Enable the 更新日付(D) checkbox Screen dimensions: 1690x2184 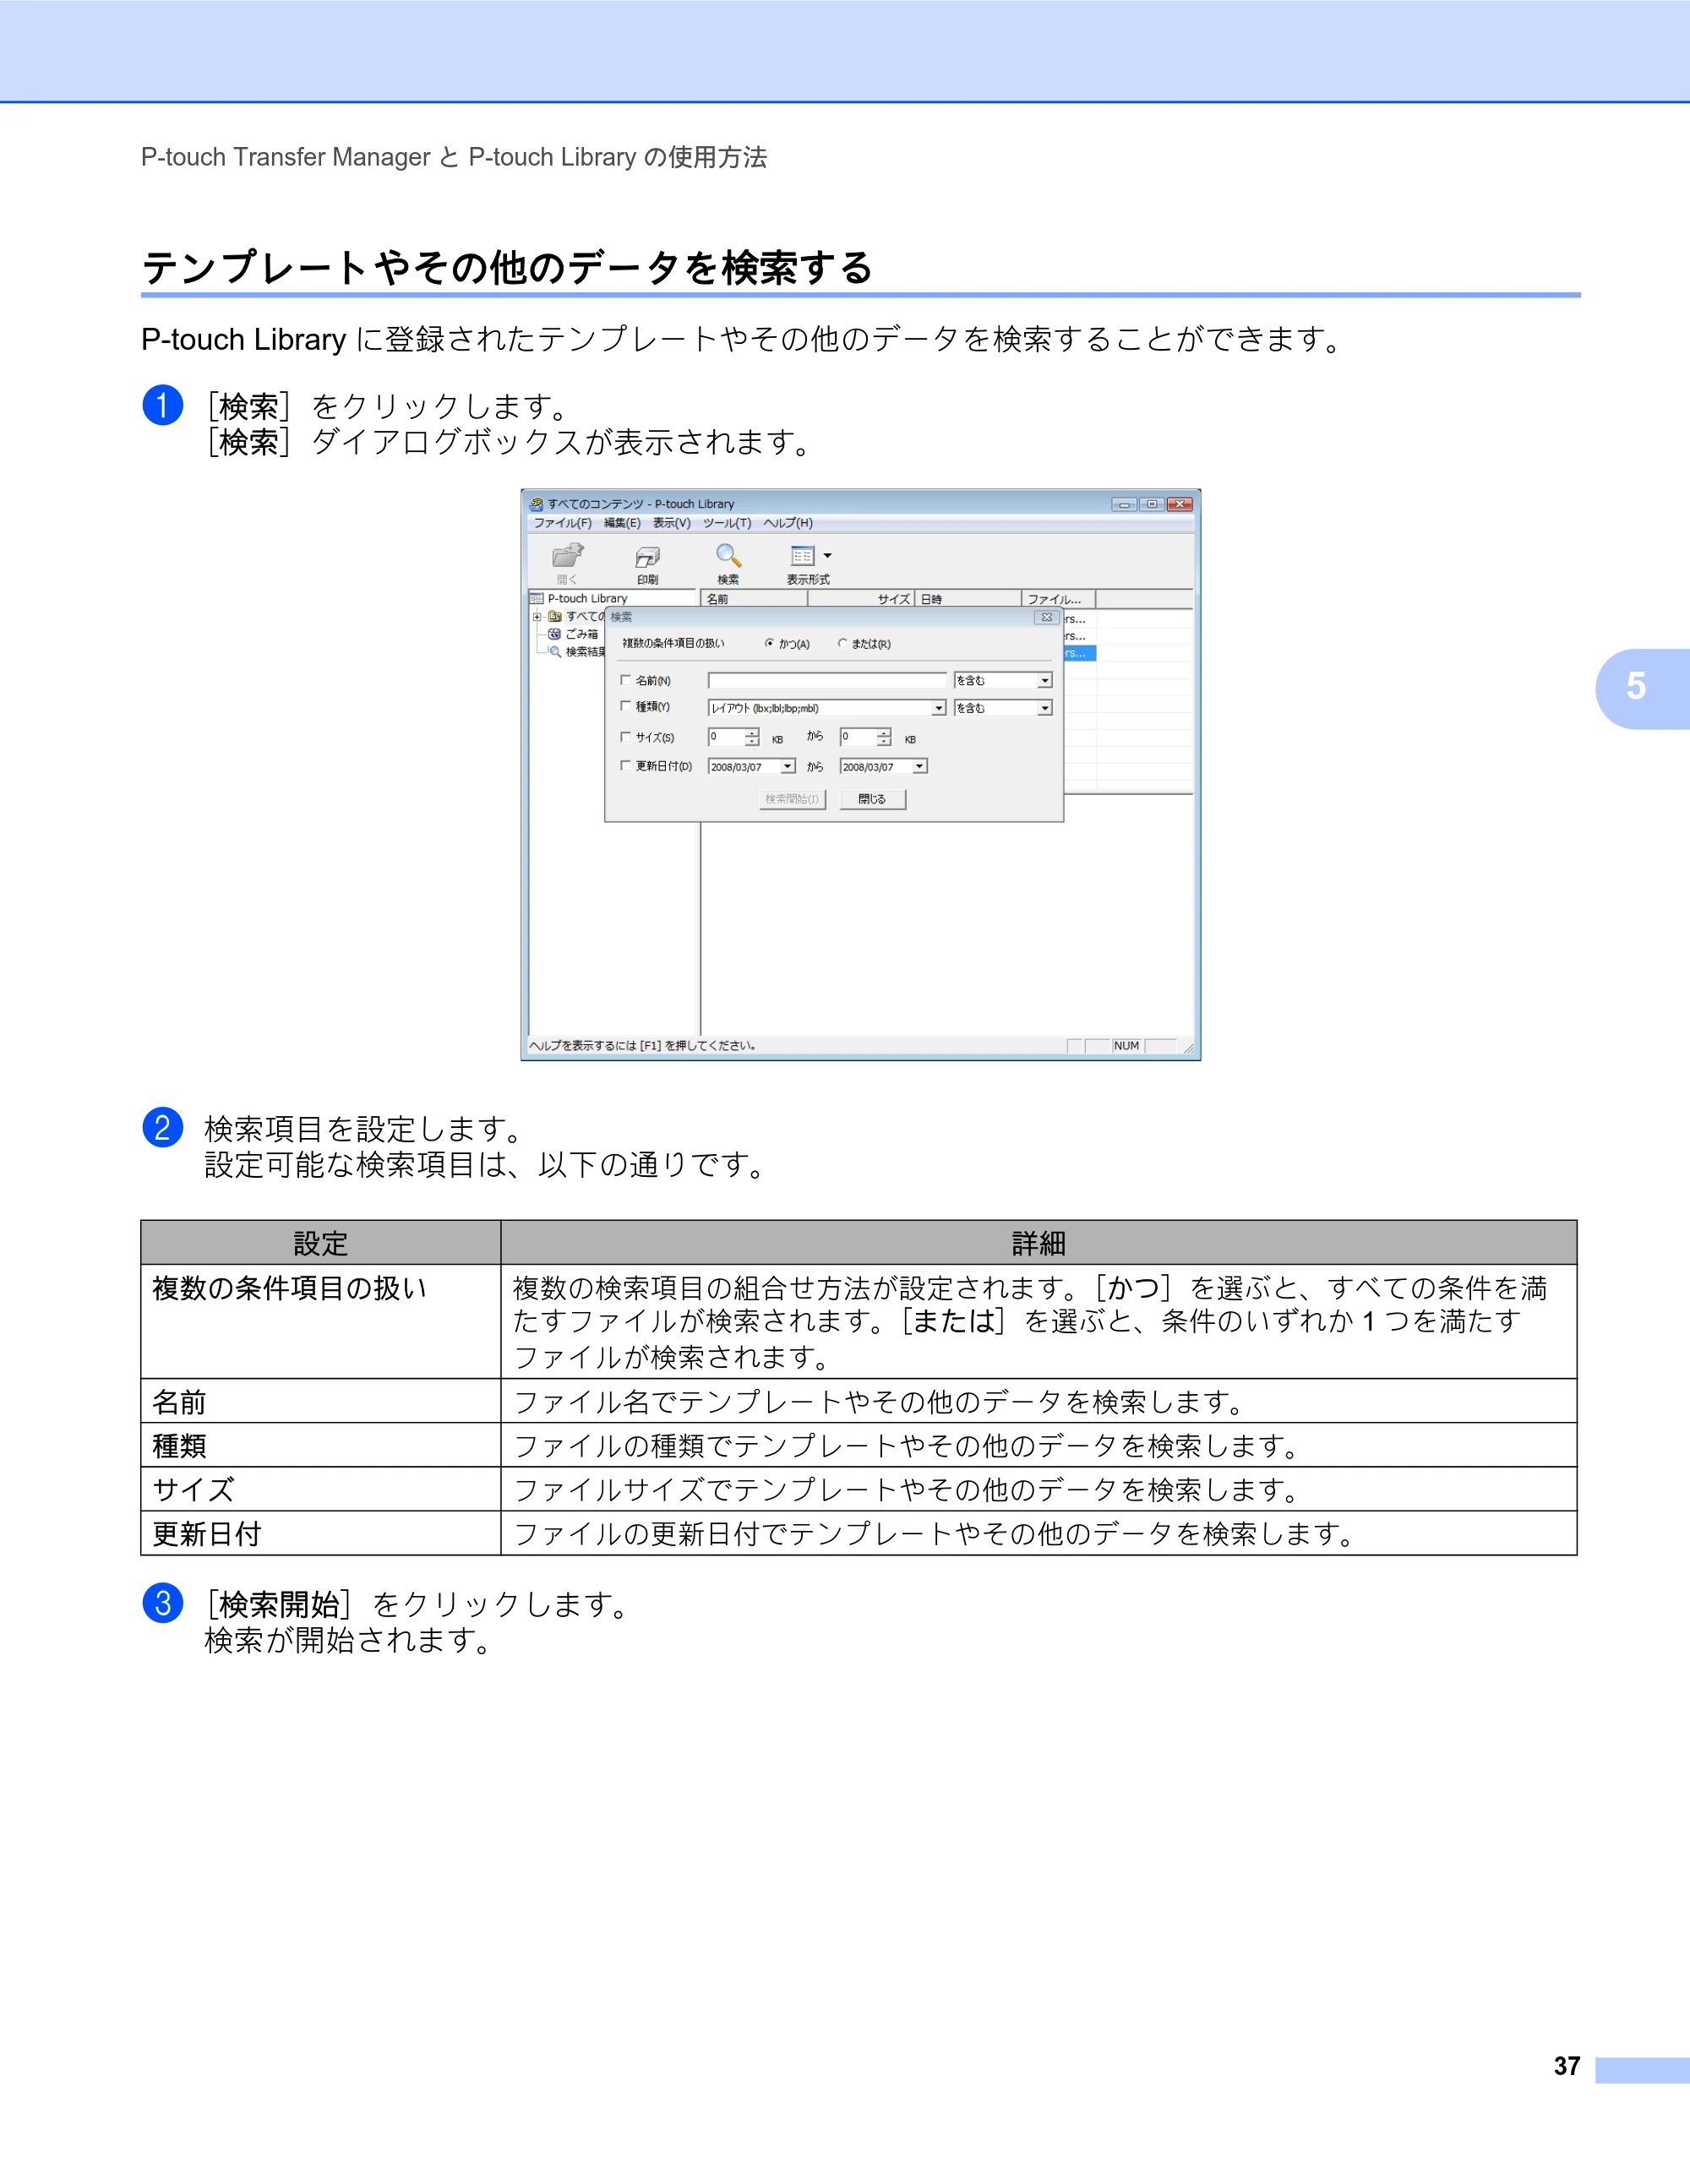(x=626, y=766)
